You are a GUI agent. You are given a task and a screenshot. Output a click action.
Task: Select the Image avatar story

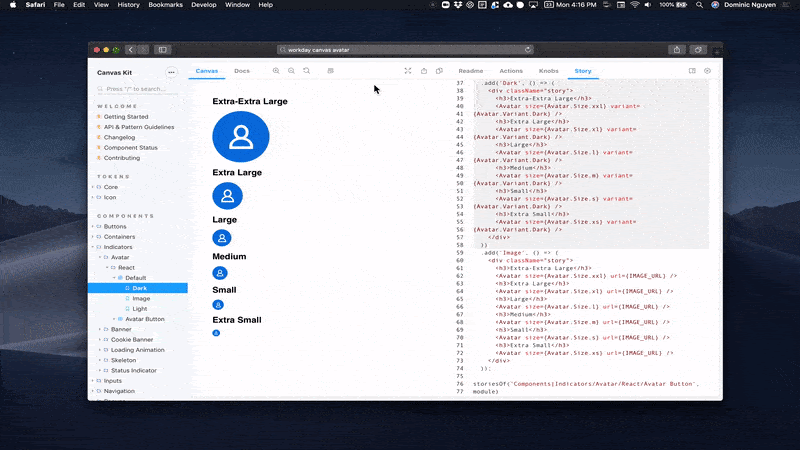[141, 298]
